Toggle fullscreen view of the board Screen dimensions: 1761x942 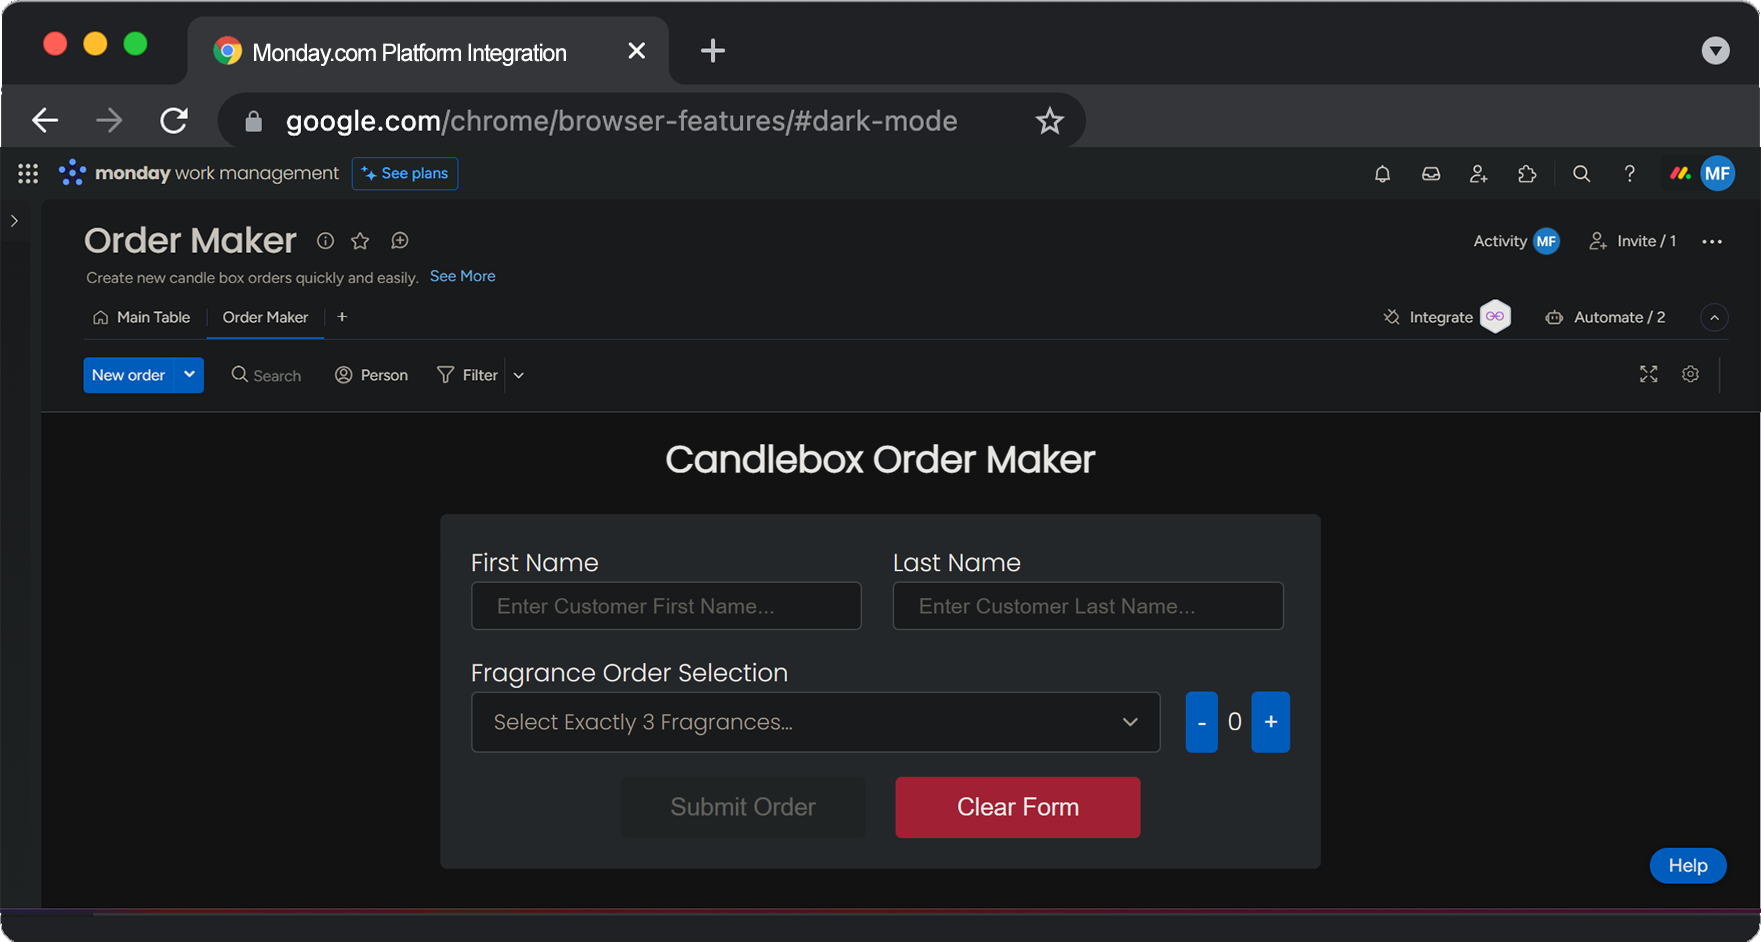coord(1649,374)
